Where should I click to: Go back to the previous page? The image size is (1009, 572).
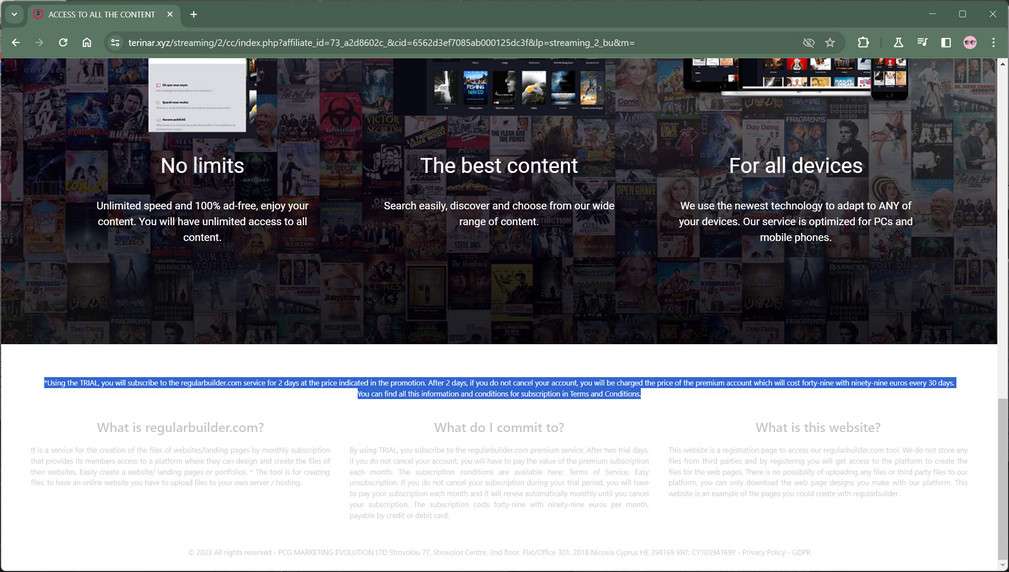[x=16, y=42]
